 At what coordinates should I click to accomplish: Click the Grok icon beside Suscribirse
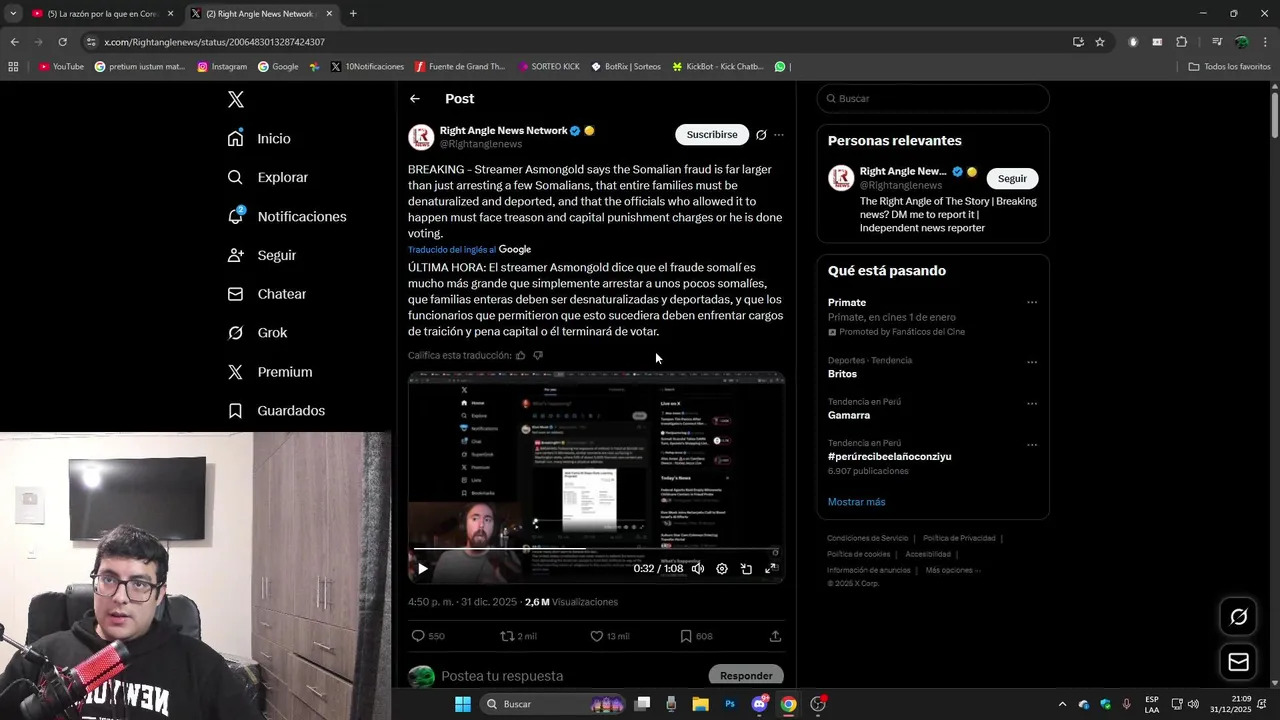click(x=761, y=134)
